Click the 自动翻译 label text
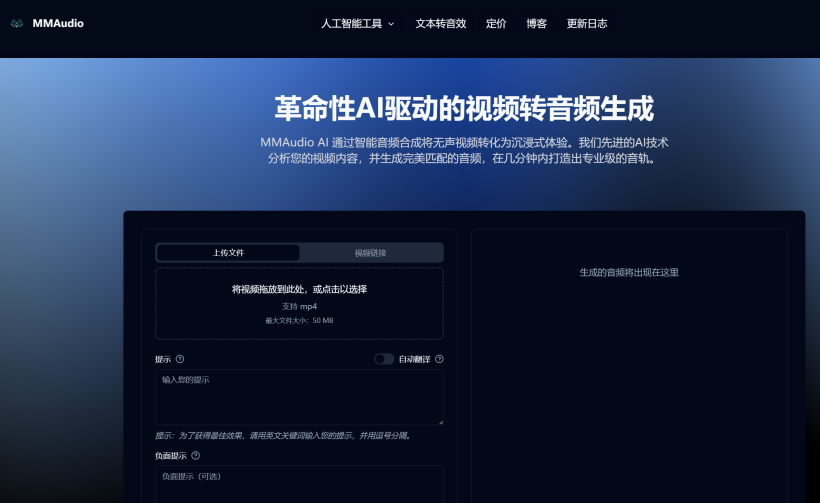 point(414,359)
